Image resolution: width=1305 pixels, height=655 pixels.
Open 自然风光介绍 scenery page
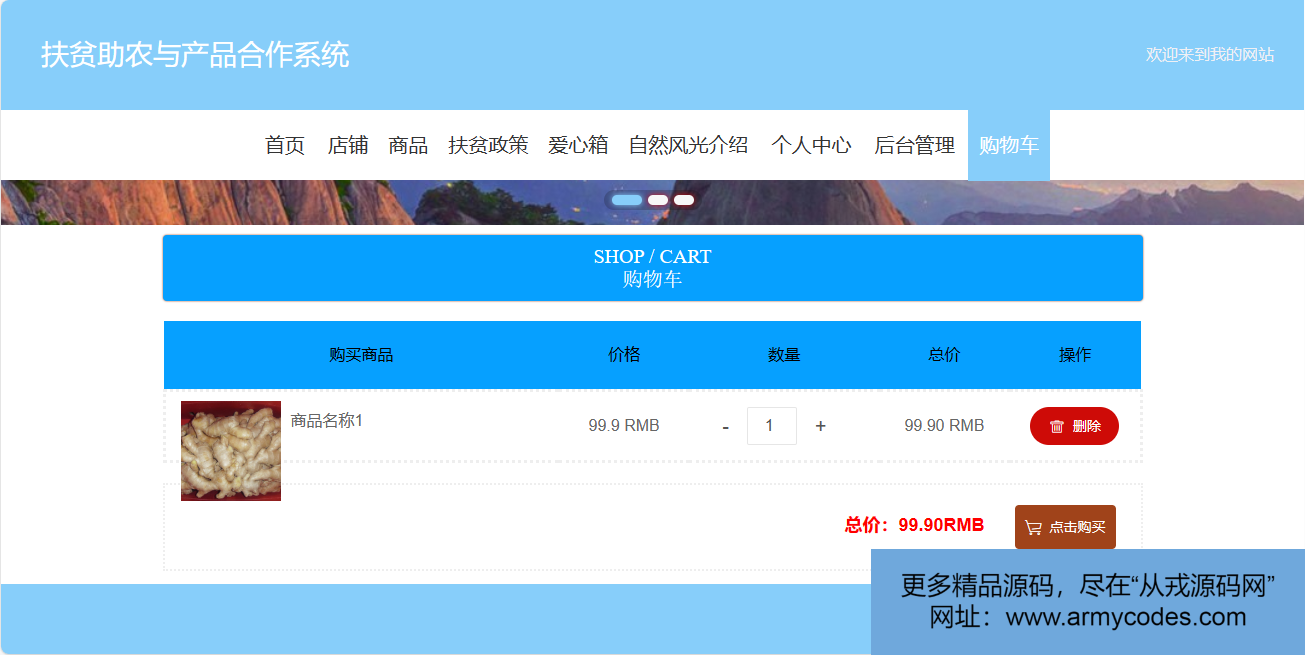coord(688,145)
